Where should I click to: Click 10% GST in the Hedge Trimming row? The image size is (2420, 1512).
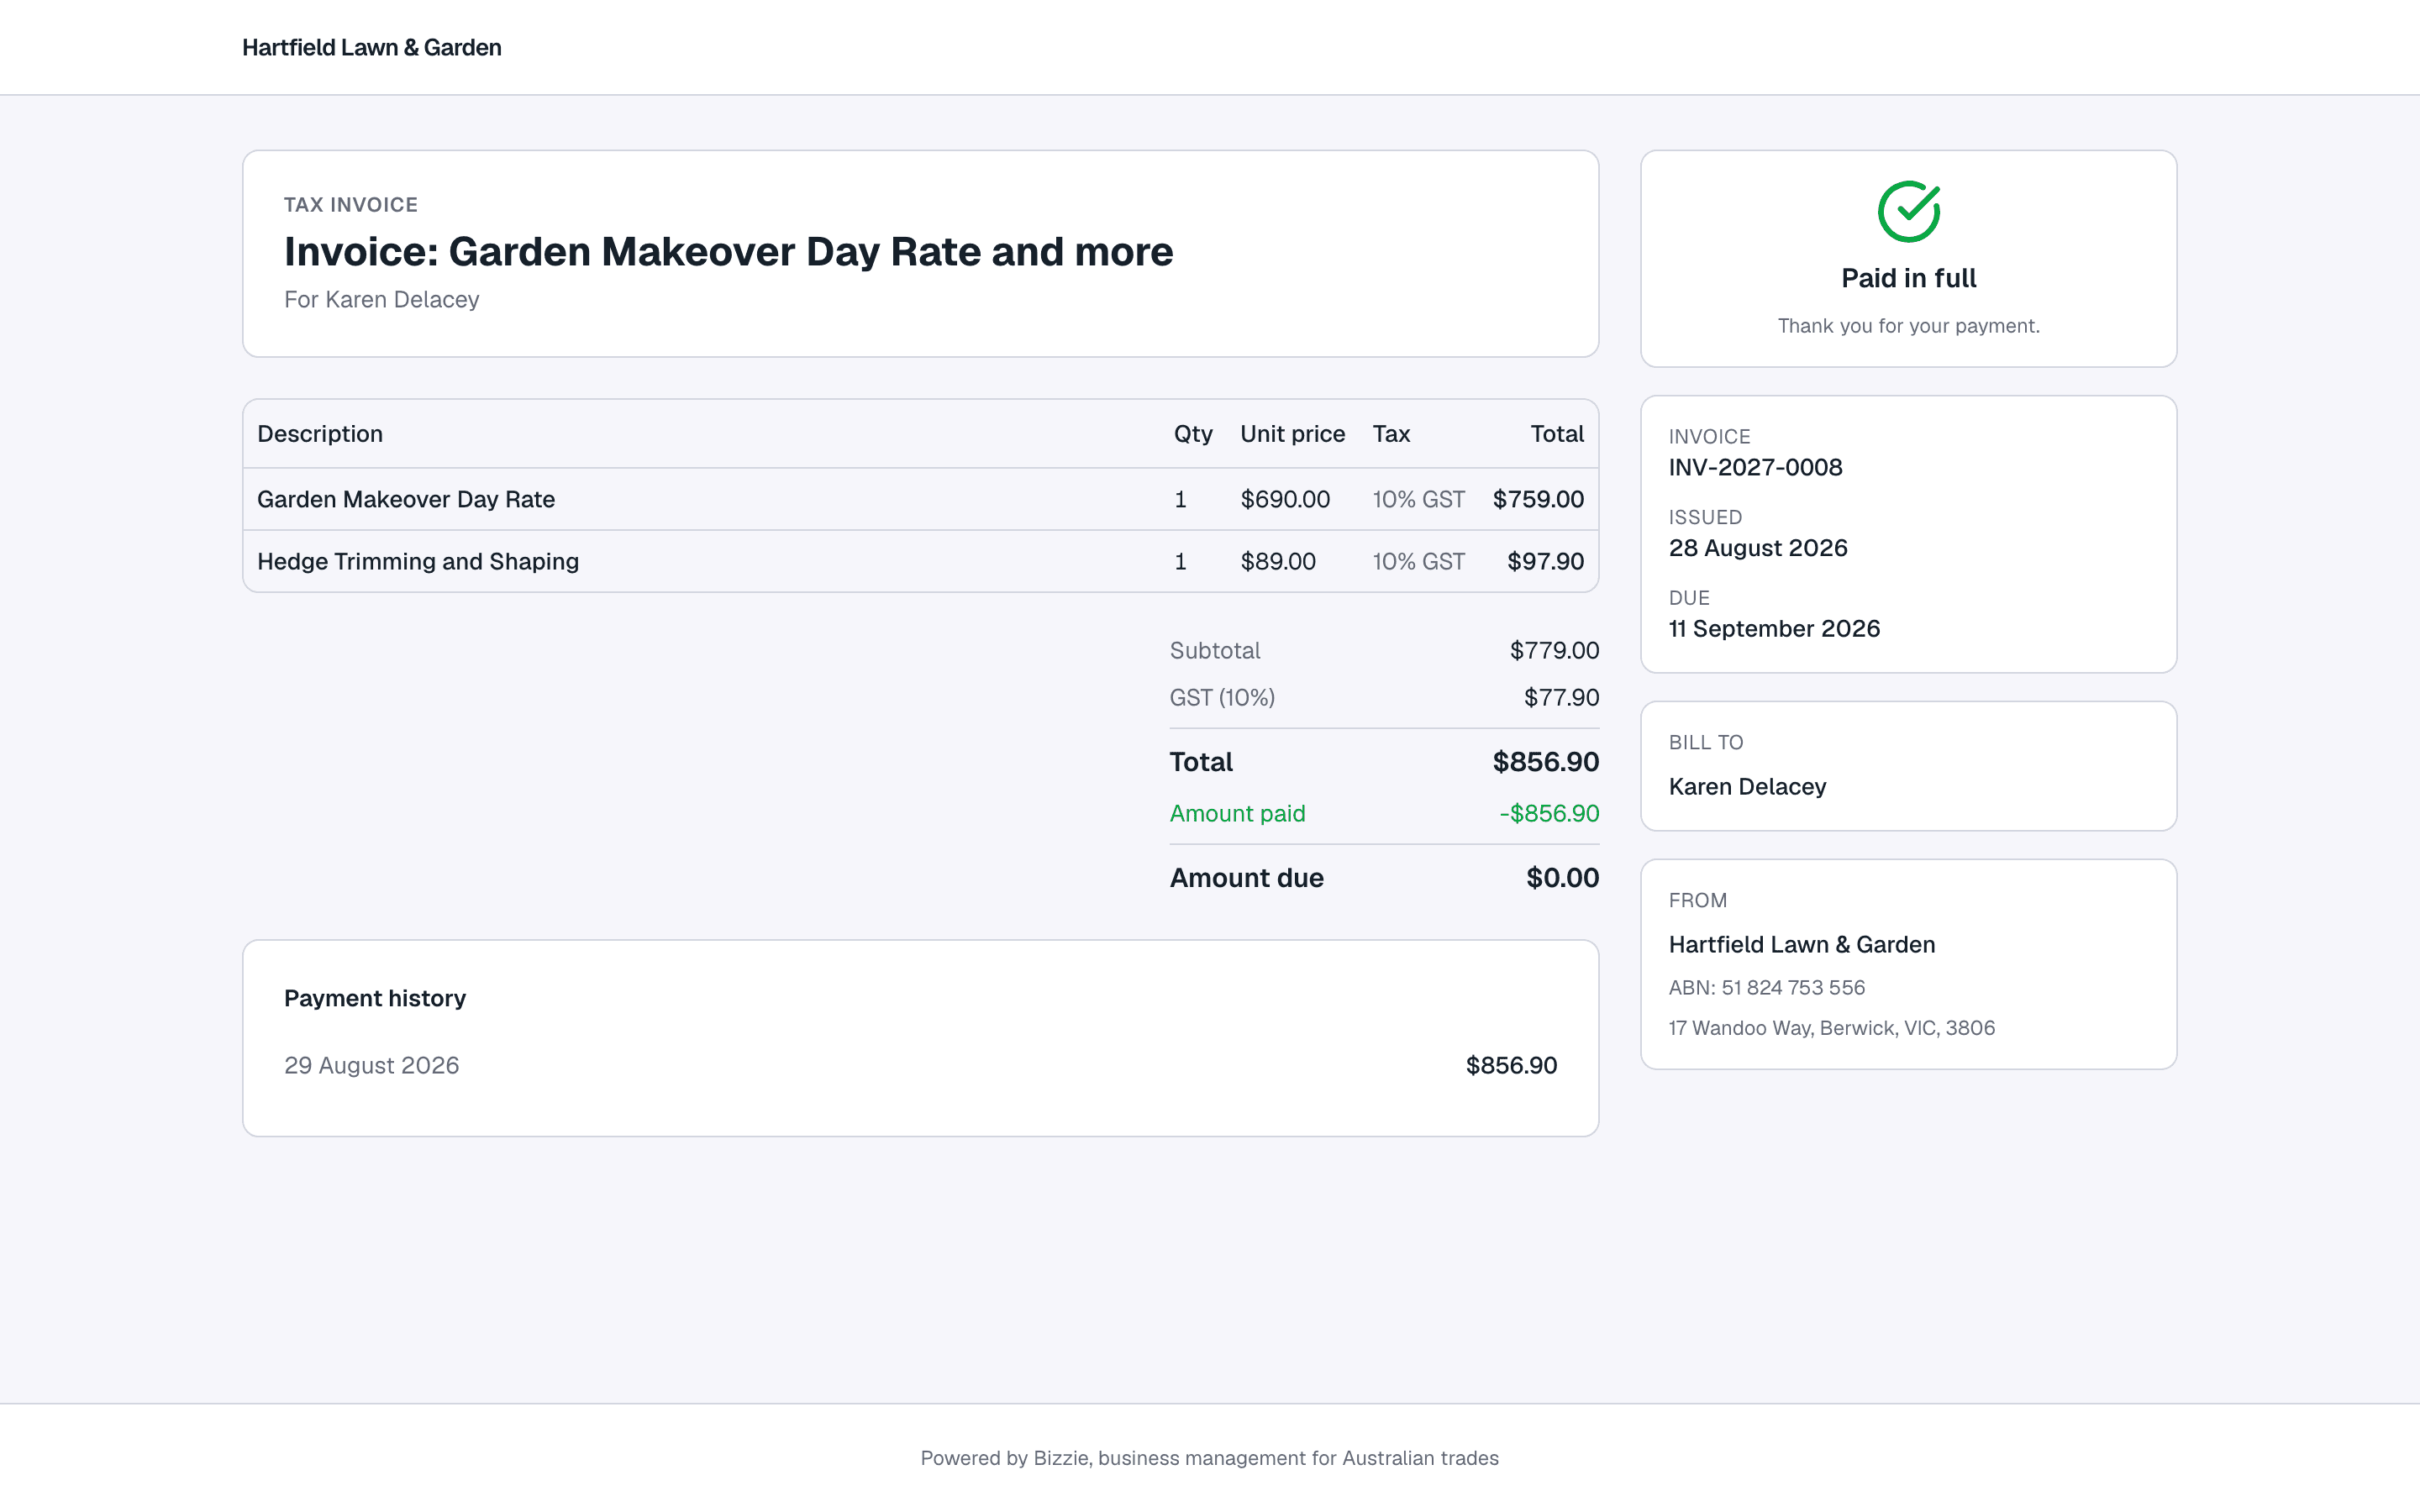[x=1418, y=561]
